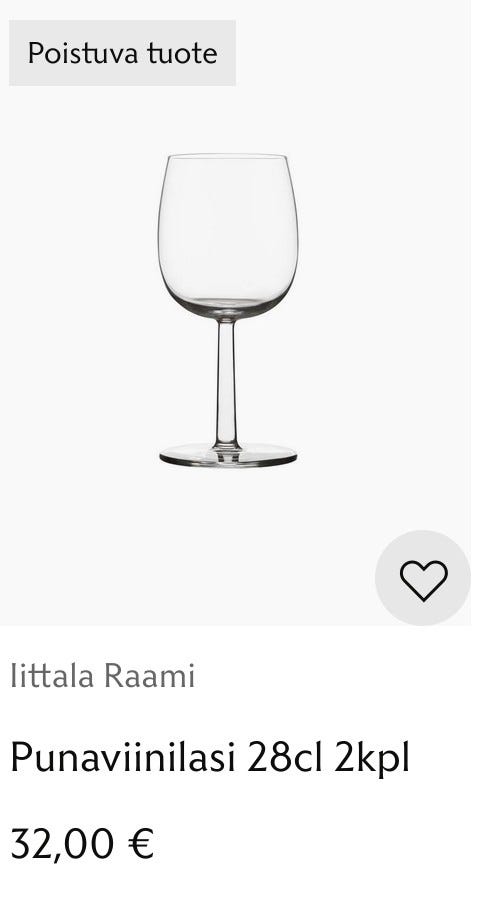Viewport: 498px width, 900px height.
Task: Click the stem of the wine glass
Action: (227, 382)
